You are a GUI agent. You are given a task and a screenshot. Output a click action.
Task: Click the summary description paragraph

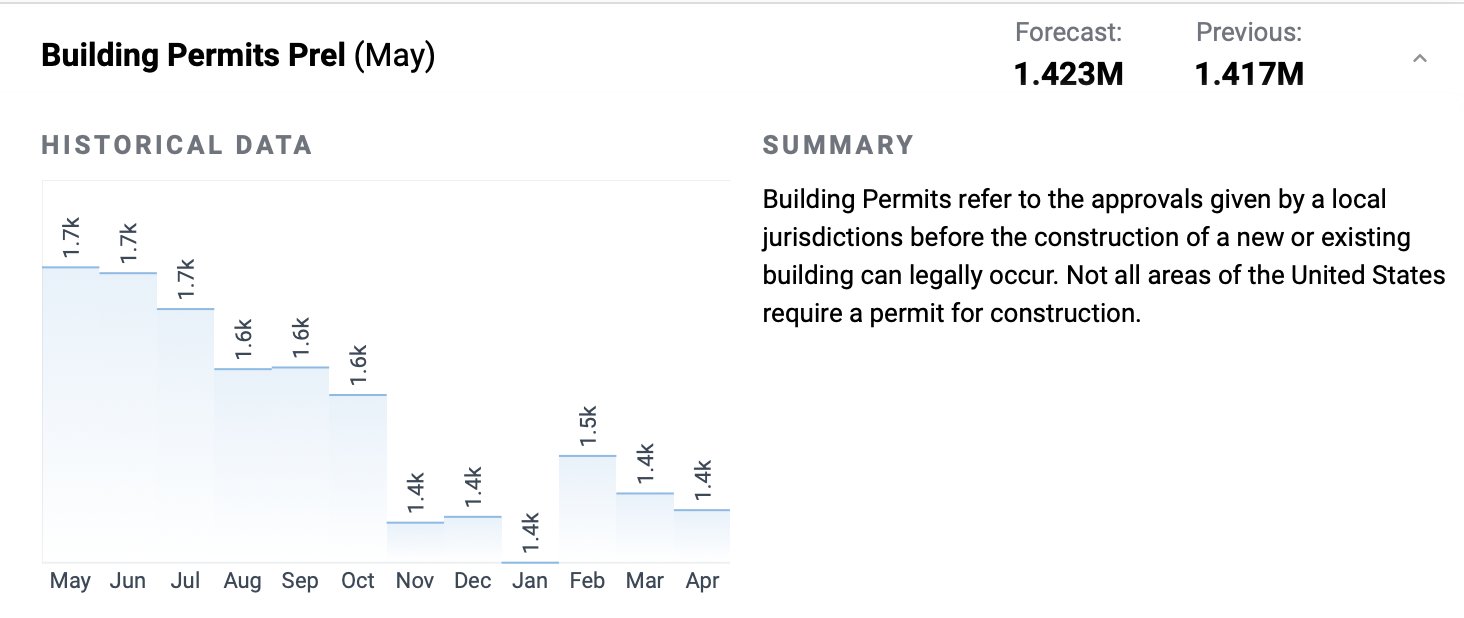tap(1104, 256)
